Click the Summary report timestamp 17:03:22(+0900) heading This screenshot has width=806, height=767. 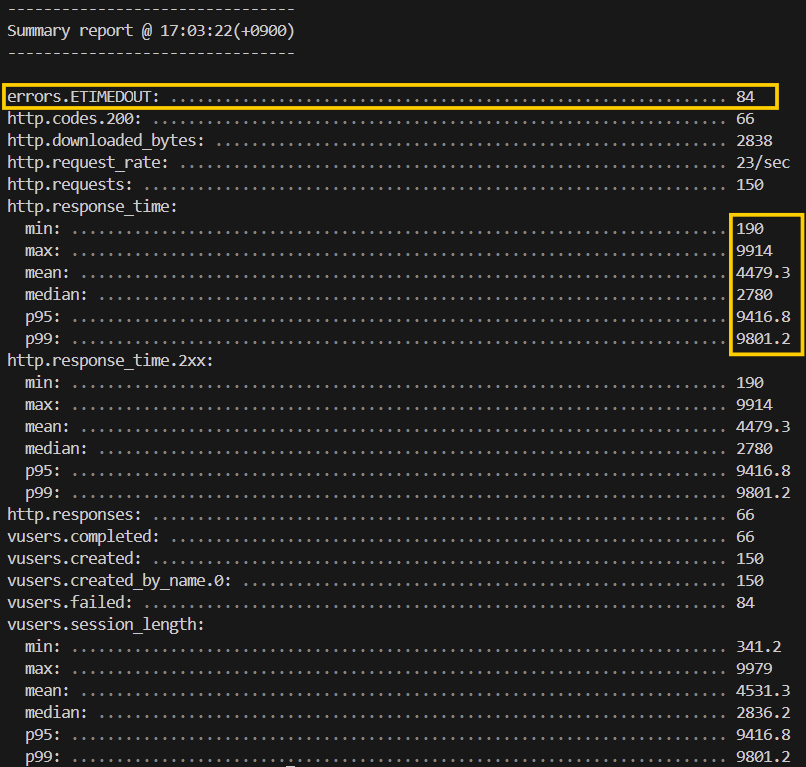click(151, 31)
